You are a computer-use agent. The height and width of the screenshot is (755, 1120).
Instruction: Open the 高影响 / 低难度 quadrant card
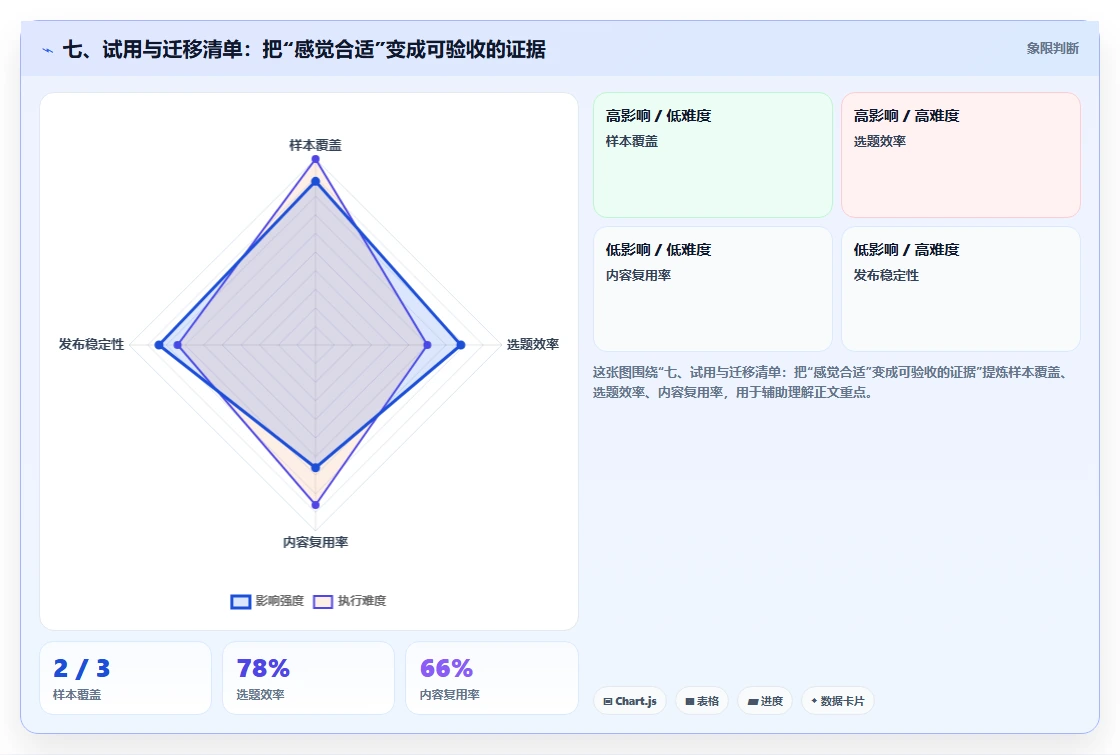pos(713,154)
